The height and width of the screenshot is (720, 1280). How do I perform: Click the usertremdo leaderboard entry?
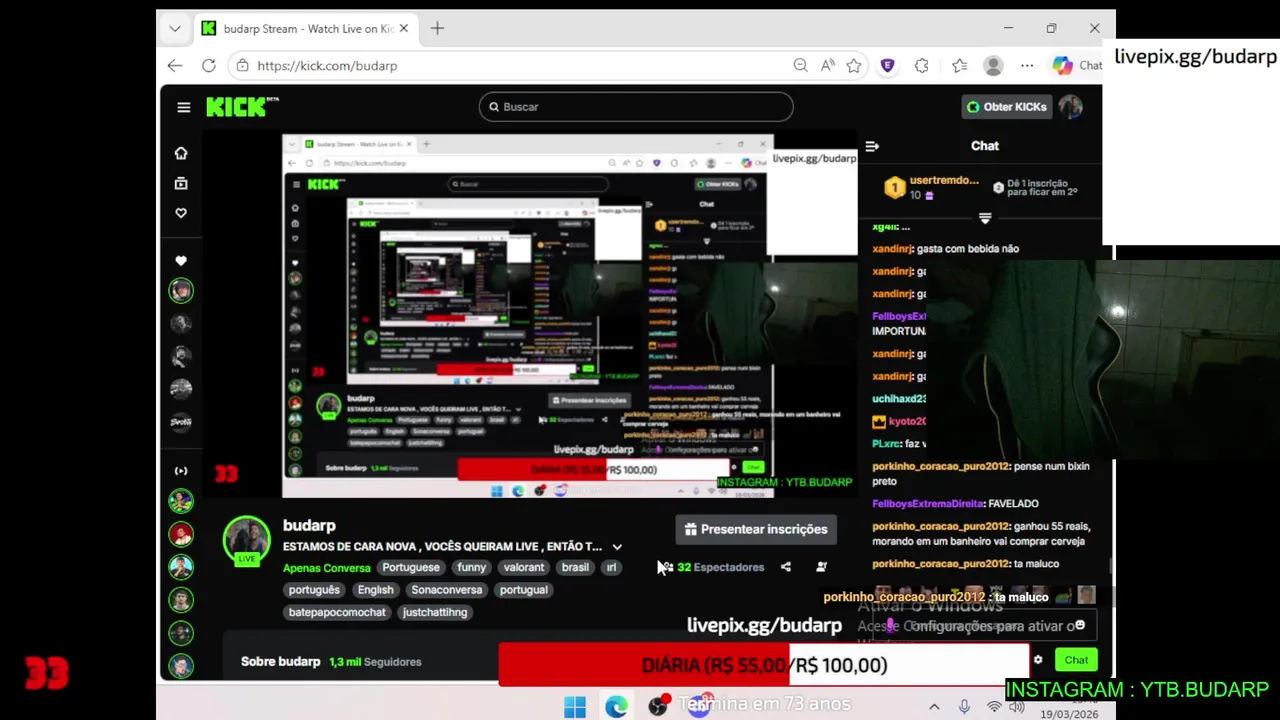(x=932, y=187)
